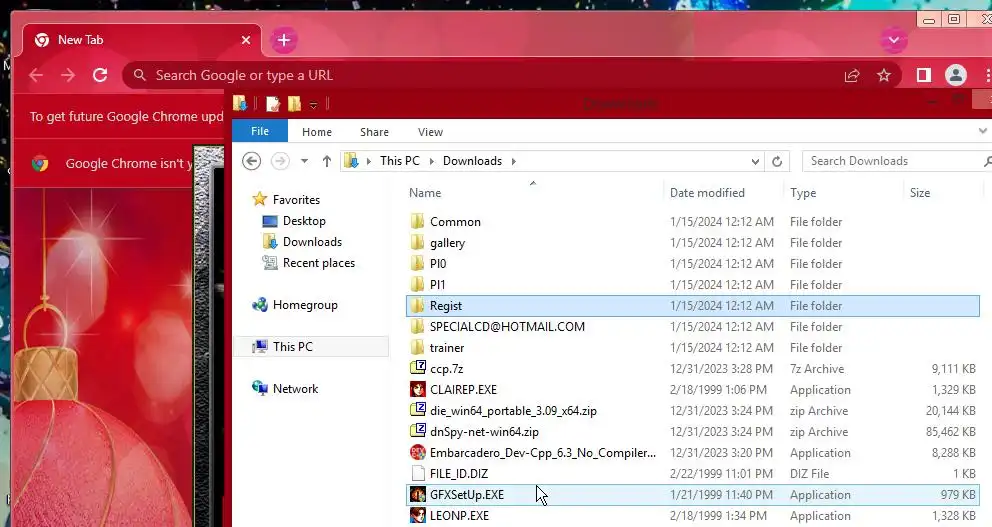Click the Chrome share page icon

[852, 75]
